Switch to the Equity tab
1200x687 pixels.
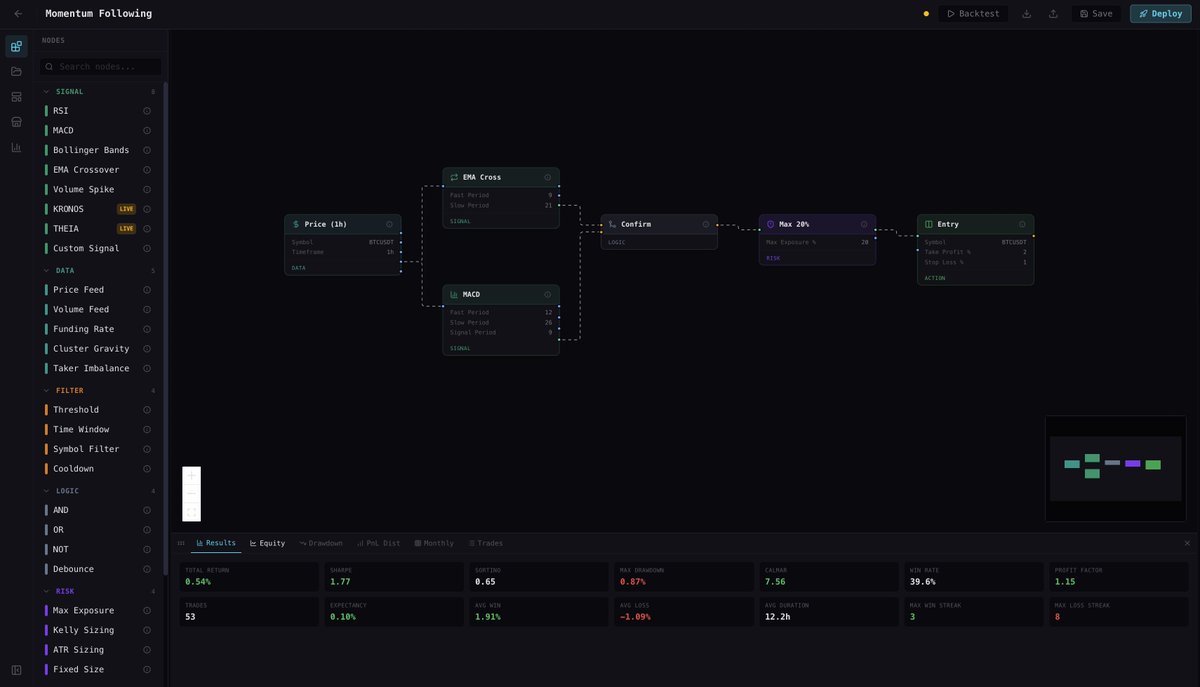pyautogui.click(x=267, y=543)
